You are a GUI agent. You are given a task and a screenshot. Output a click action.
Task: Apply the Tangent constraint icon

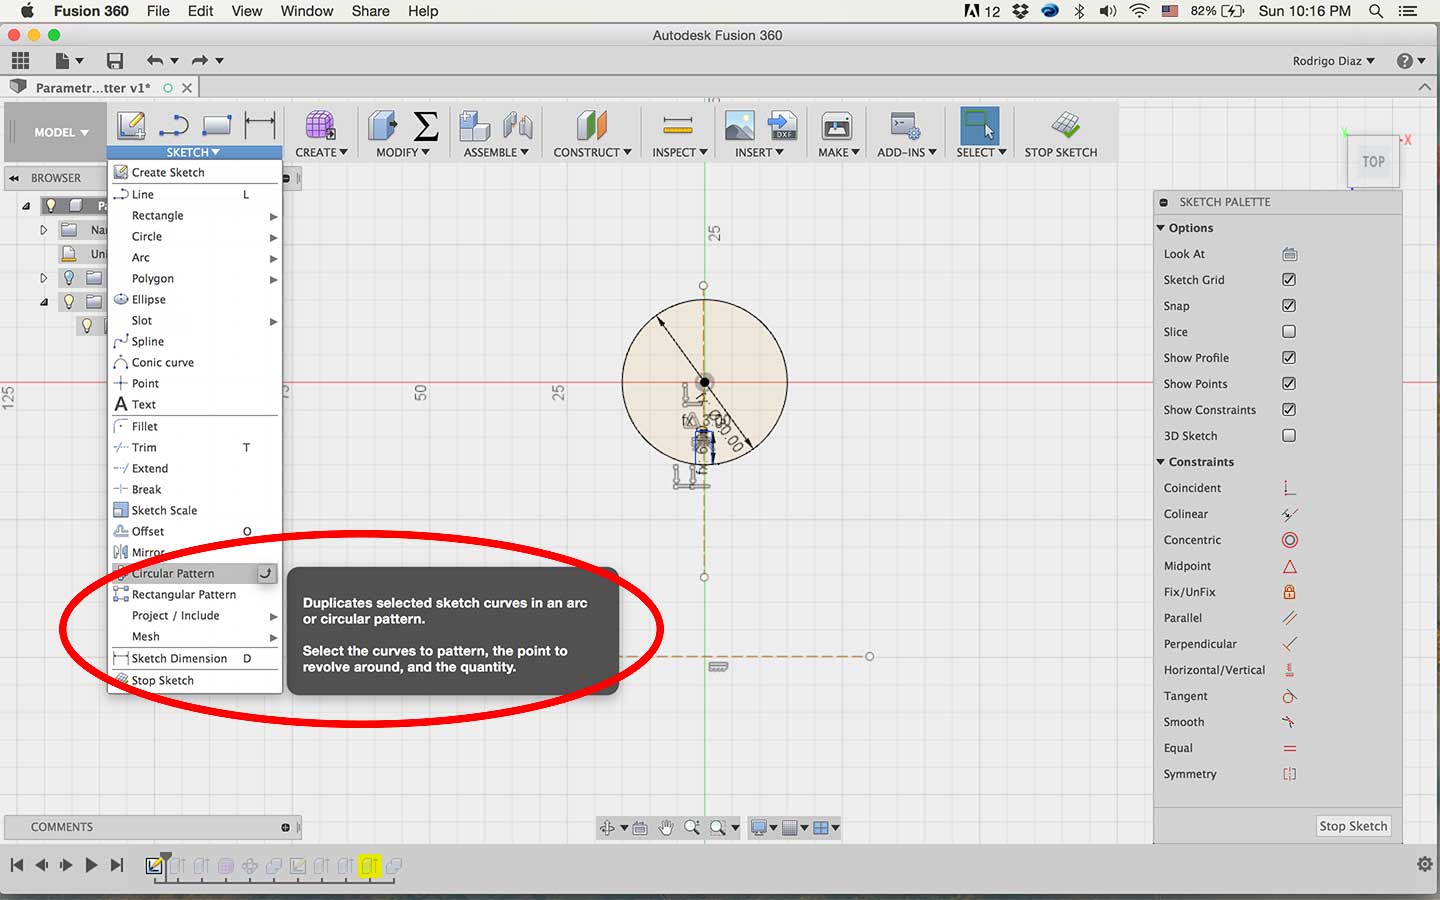(x=1289, y=696)
